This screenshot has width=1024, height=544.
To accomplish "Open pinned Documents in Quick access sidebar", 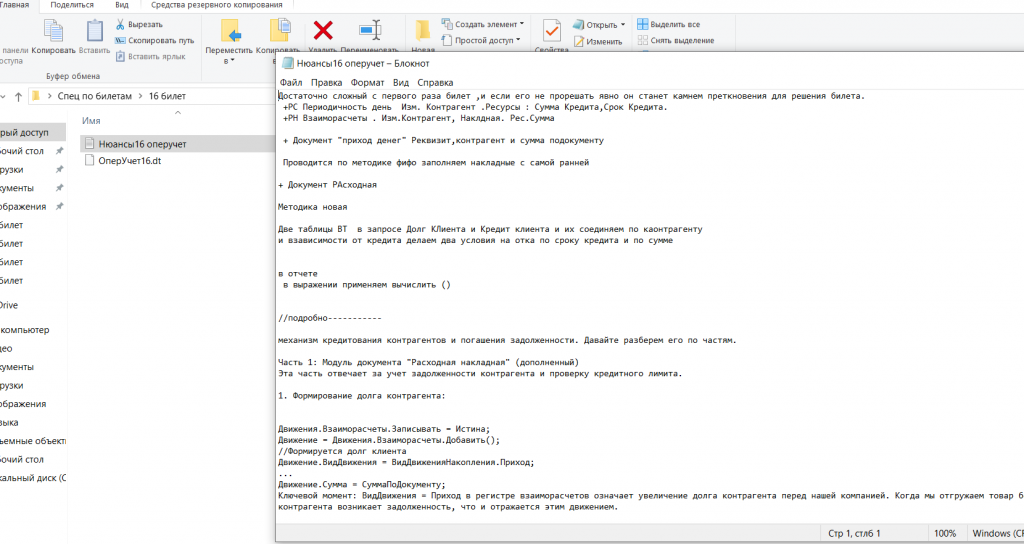I will click(x=16, y=188).
